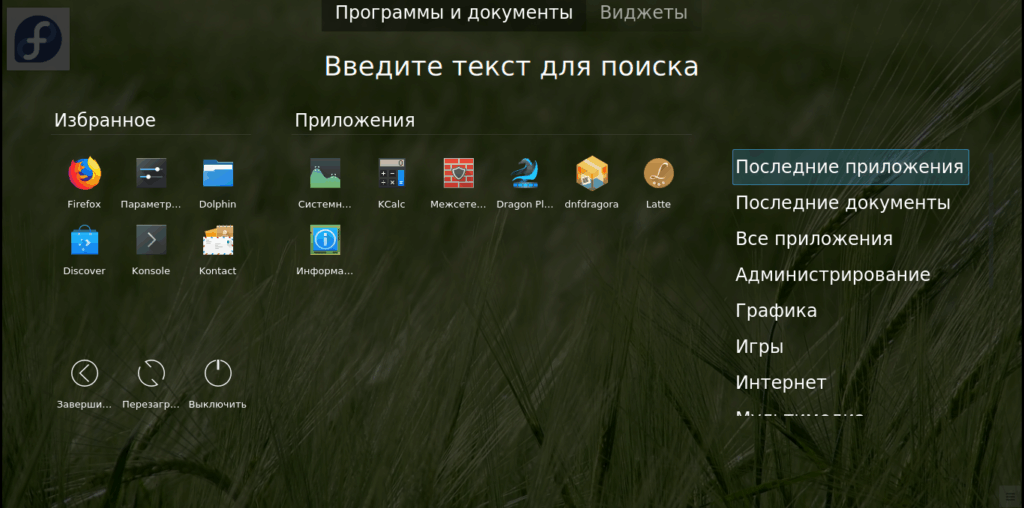Launch Firefox from favorites
The height and width of the screenshot is (508, 1024).
click(84, 174)
